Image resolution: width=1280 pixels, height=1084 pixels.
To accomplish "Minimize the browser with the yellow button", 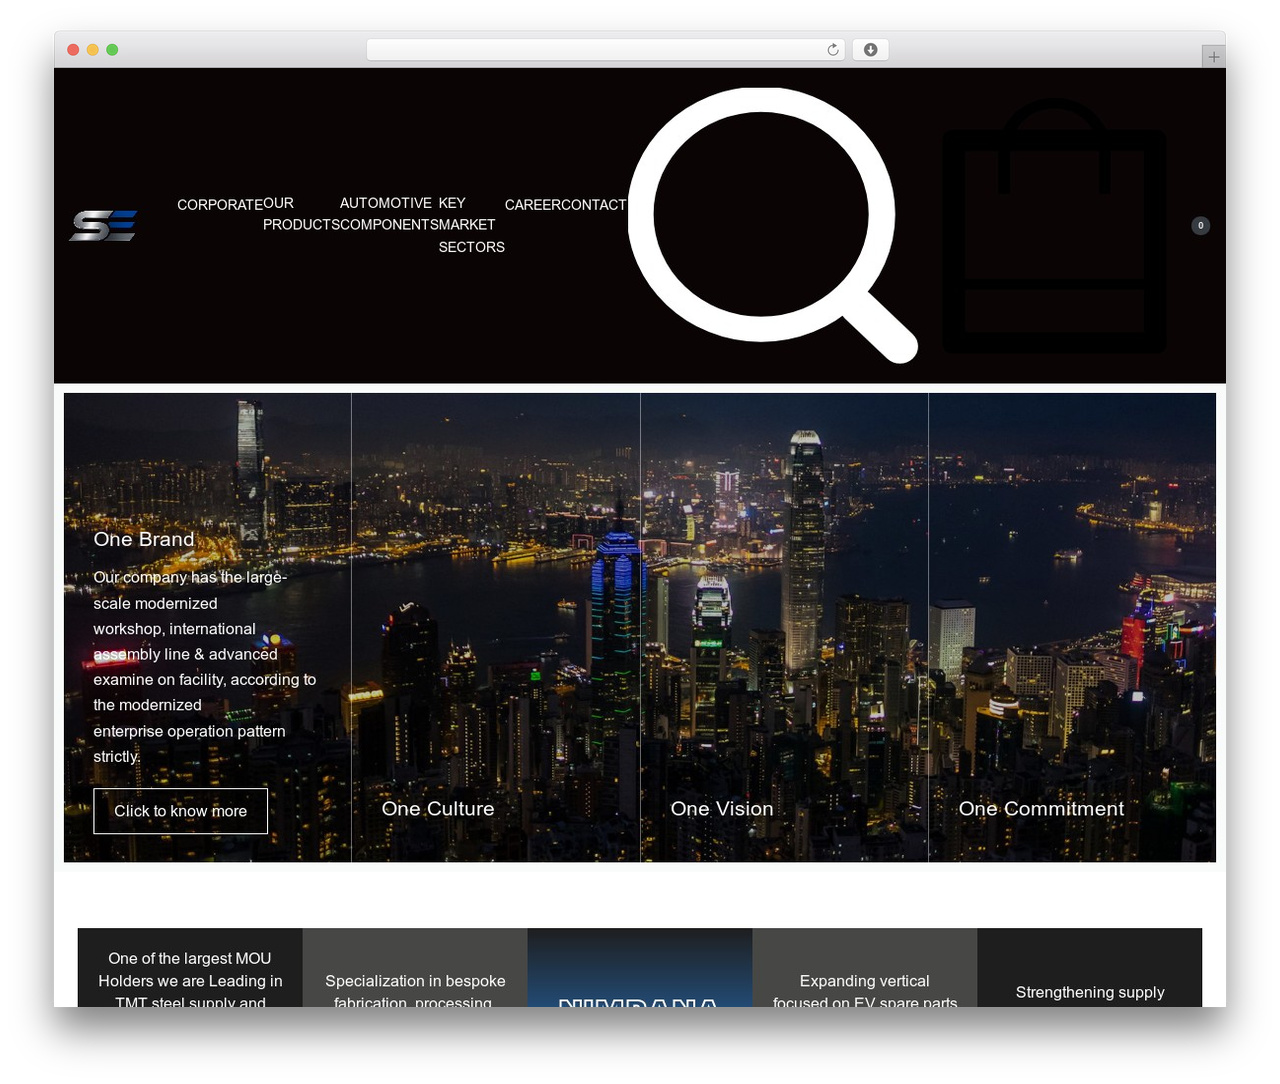I will (x=93, y=50).
